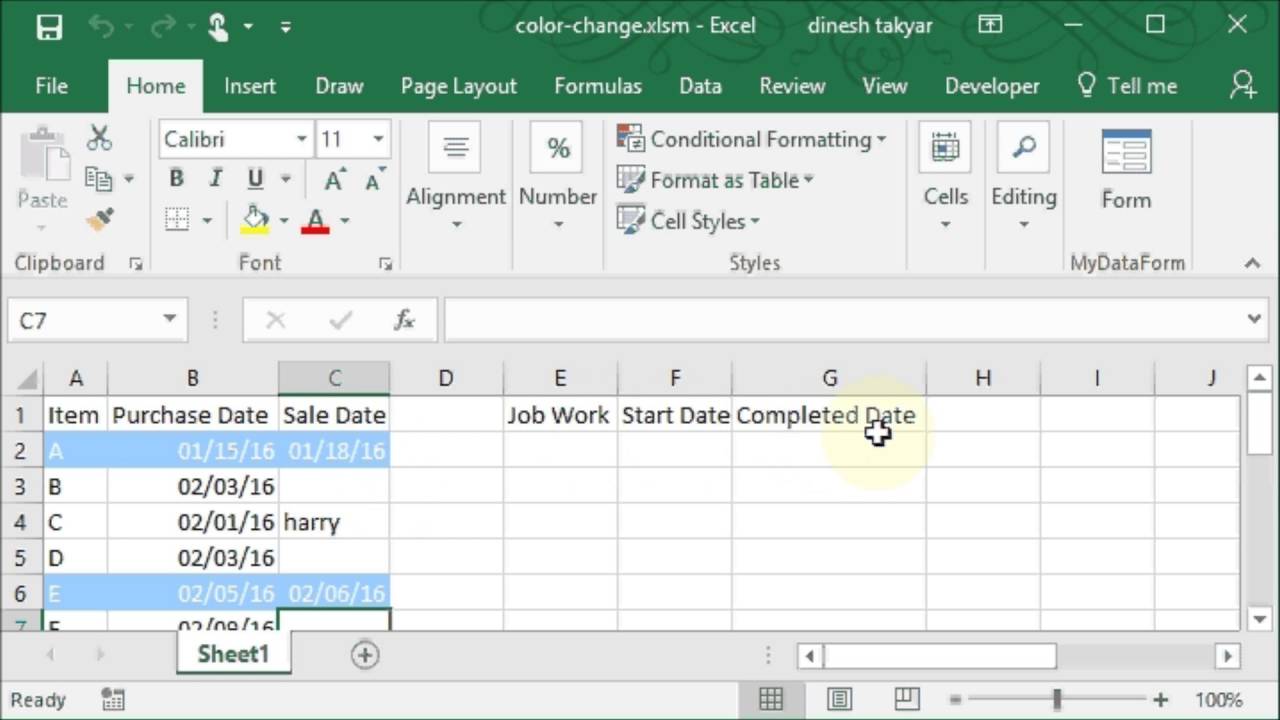Click the Name Box showing C7
The height and width of the screenshot is (720, 1280).
click(x=82, y=320)
